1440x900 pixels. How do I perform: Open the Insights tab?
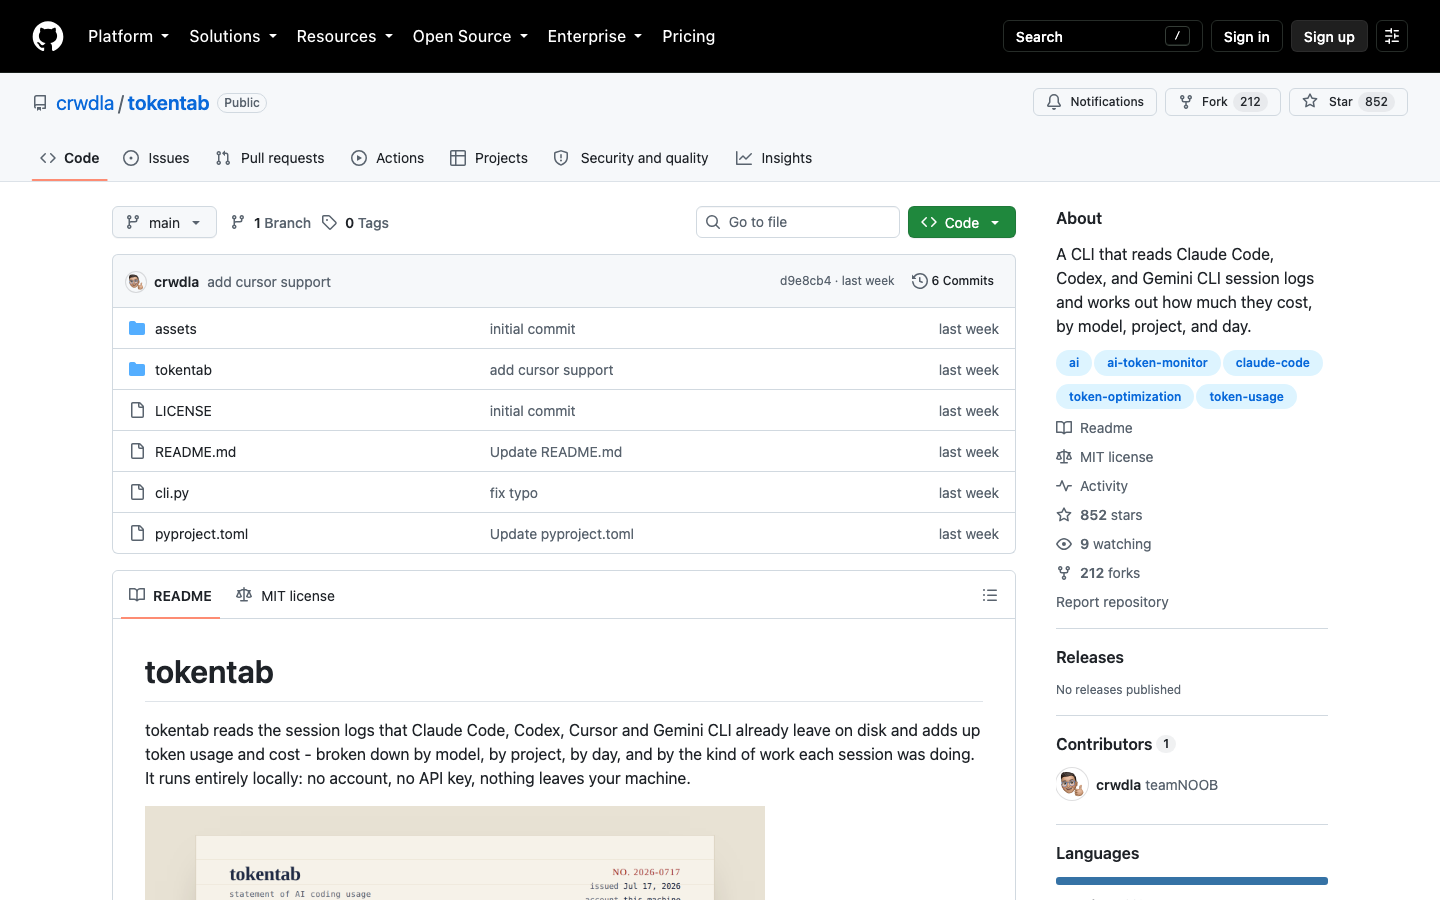(774, 158)
